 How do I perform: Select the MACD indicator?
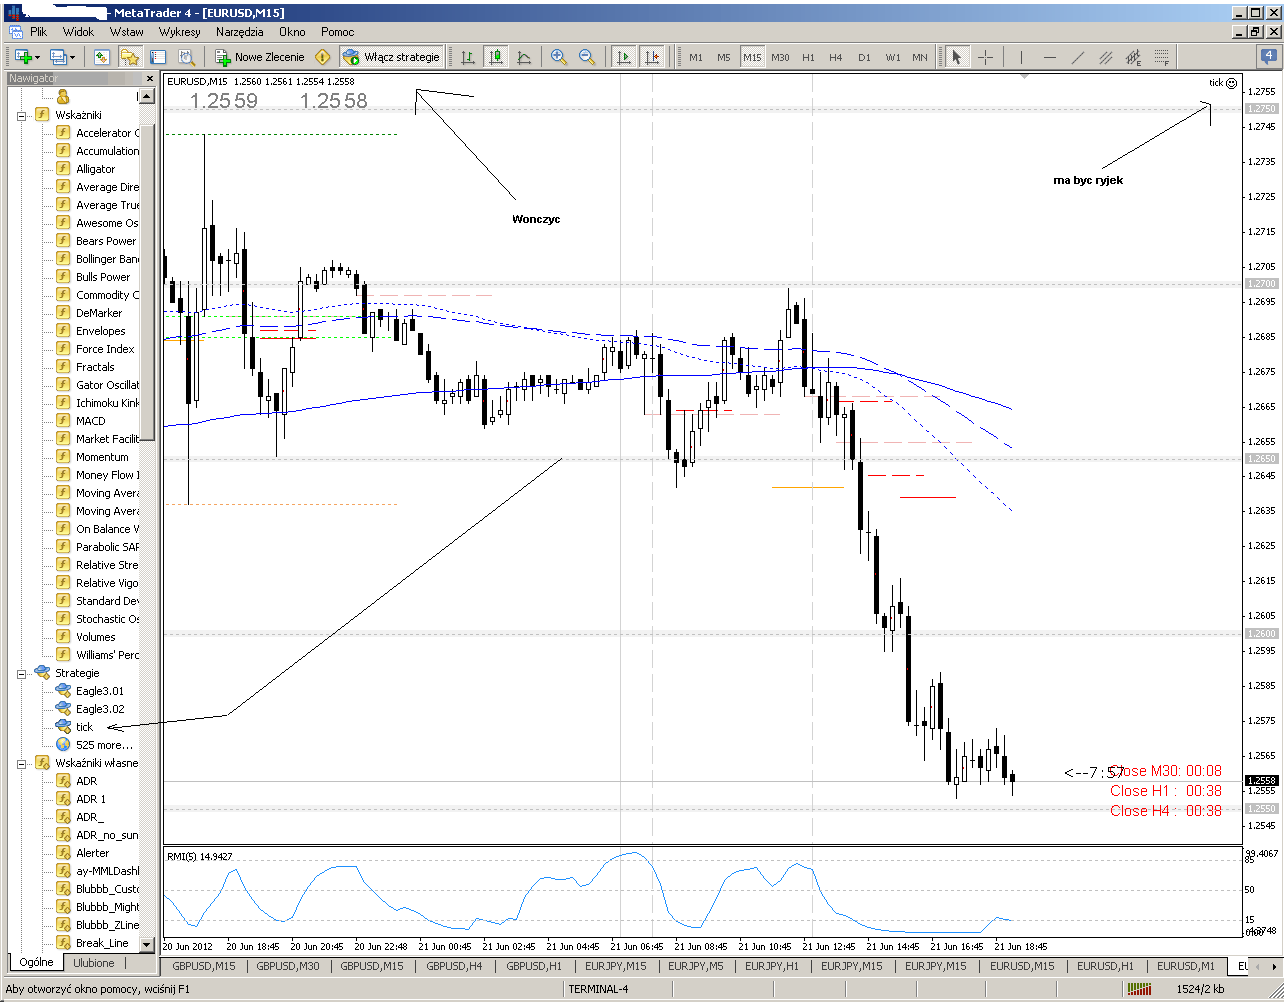[x=90, y=421]
